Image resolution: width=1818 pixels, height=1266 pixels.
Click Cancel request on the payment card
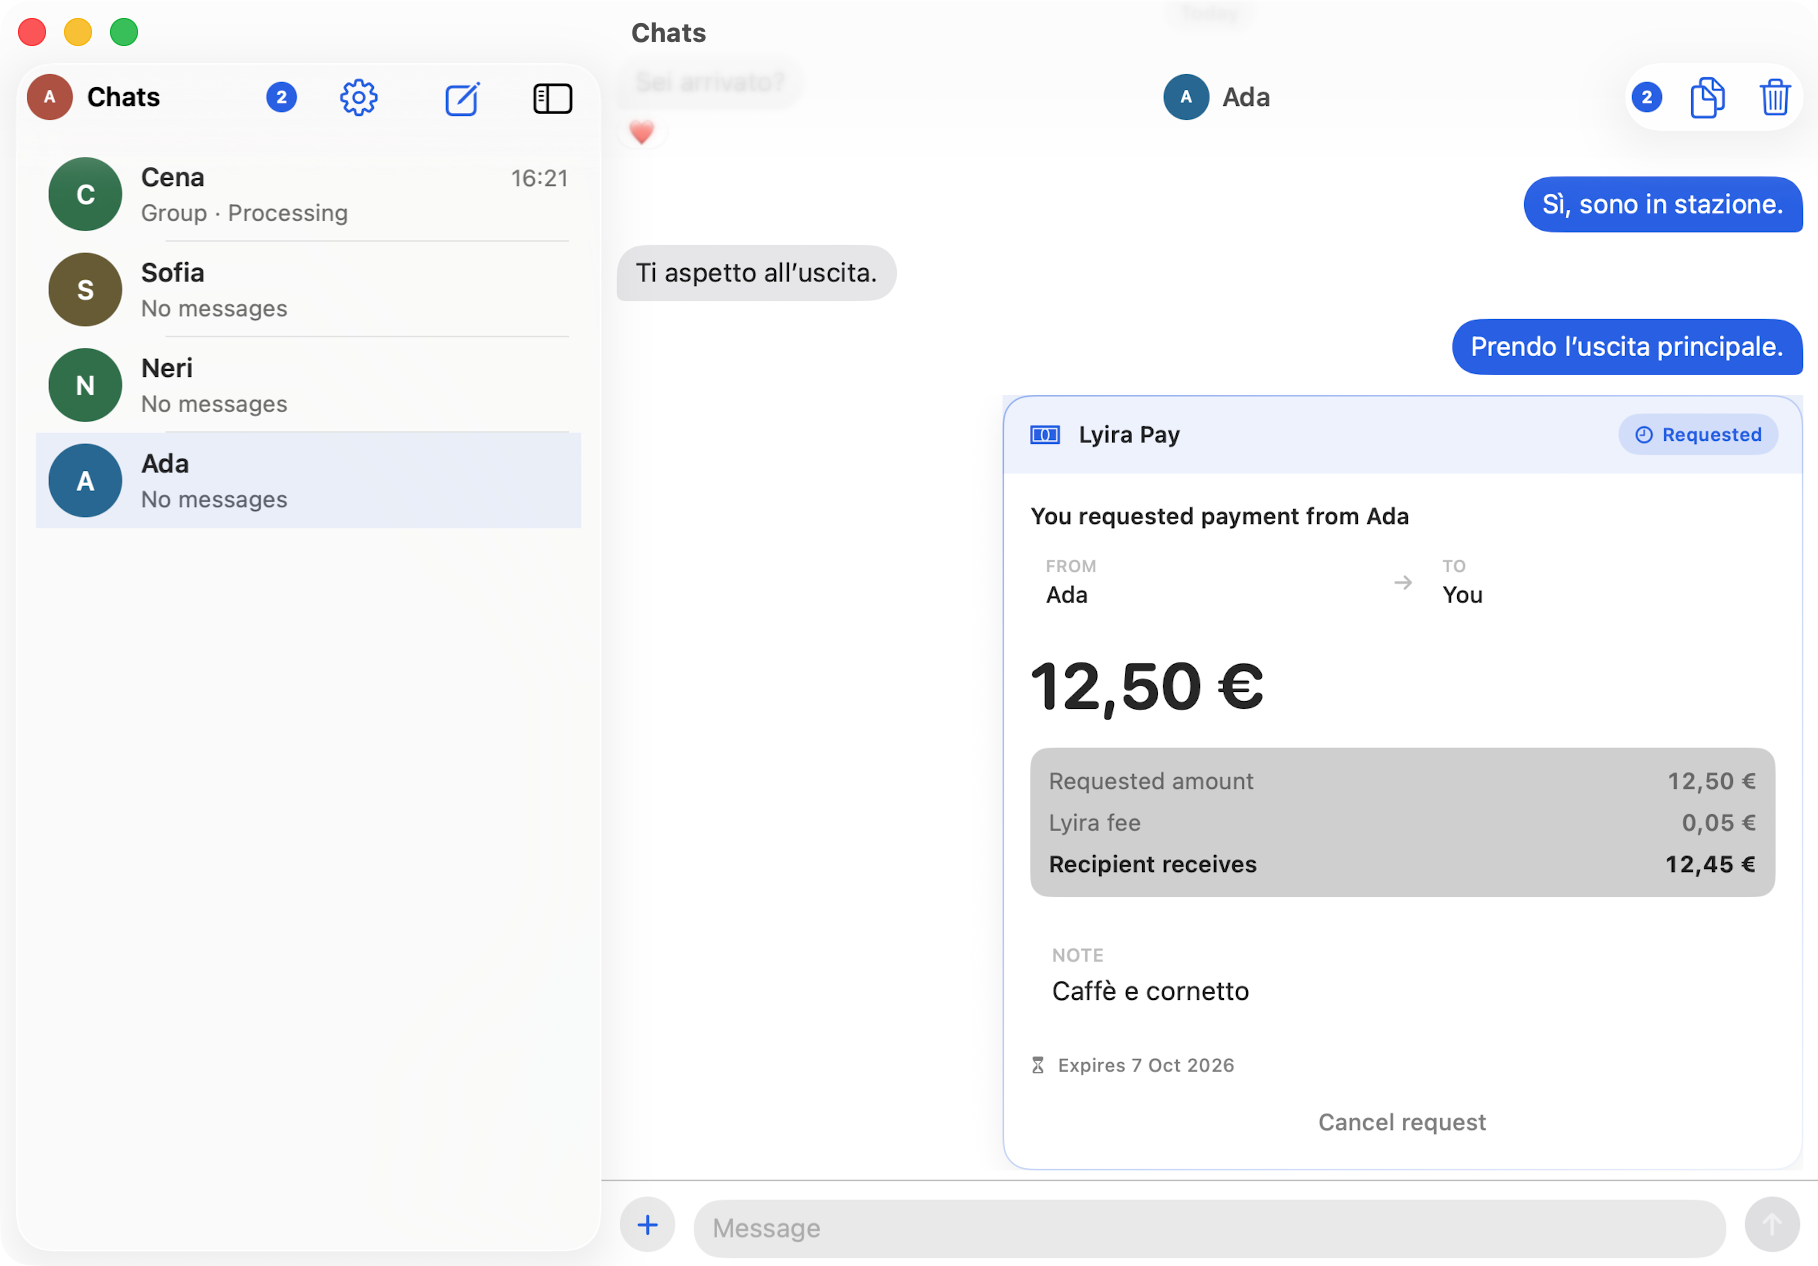coord(1401,1122)
